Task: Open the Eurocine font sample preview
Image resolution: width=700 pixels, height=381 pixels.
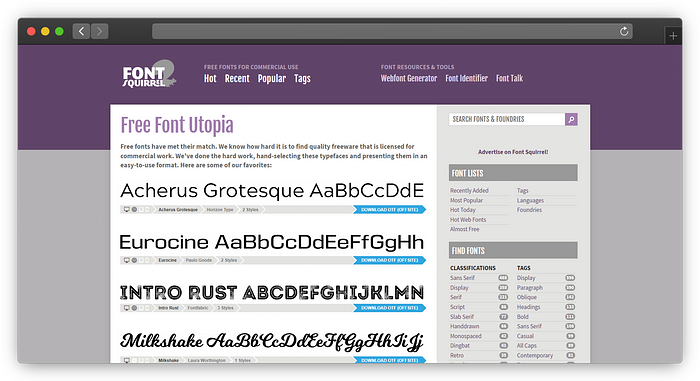Action: [272, 243]
